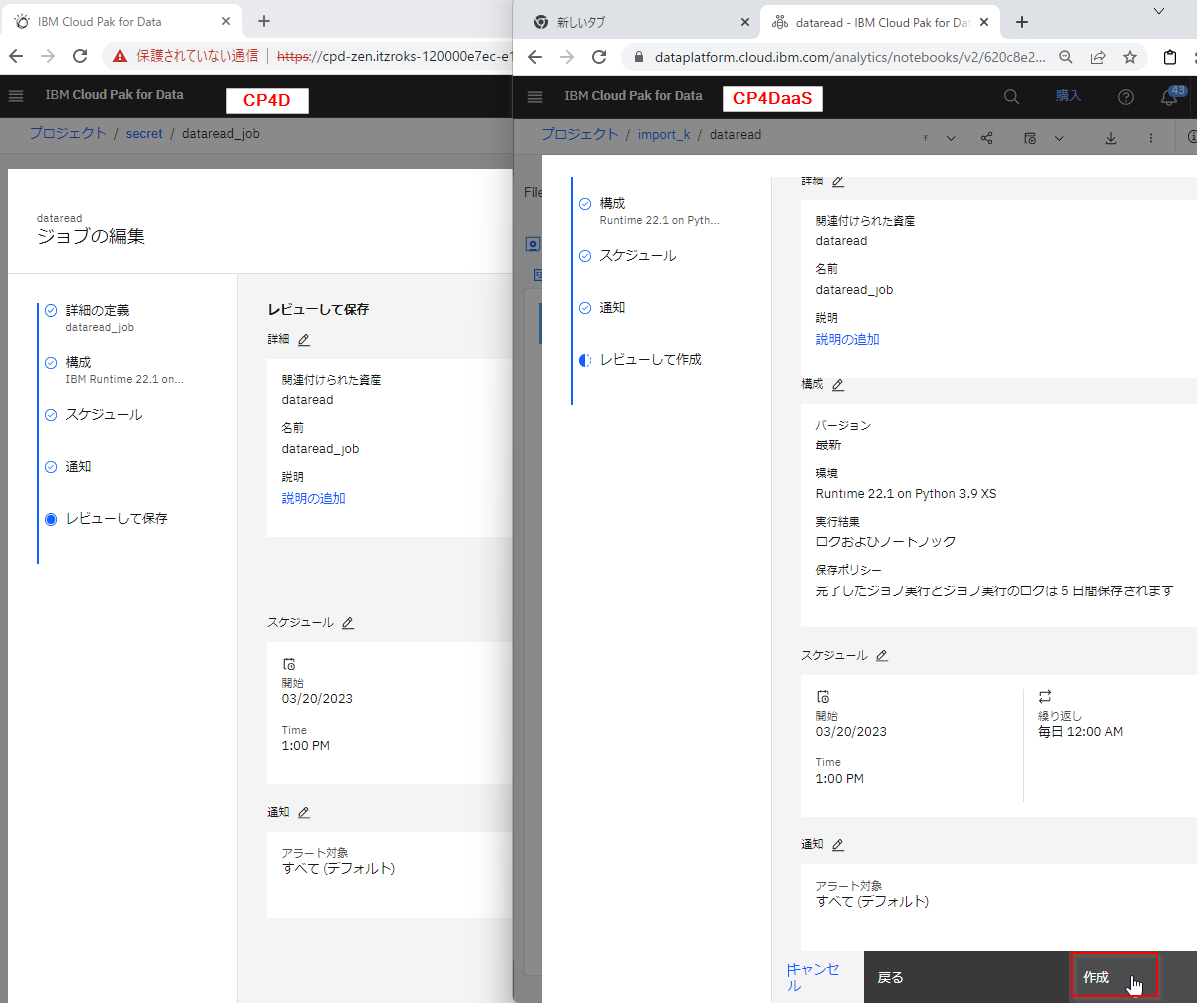The image size is (1197, 1003).
Task: Open tab search chevron in right browser
Action: click(1159, 11)
